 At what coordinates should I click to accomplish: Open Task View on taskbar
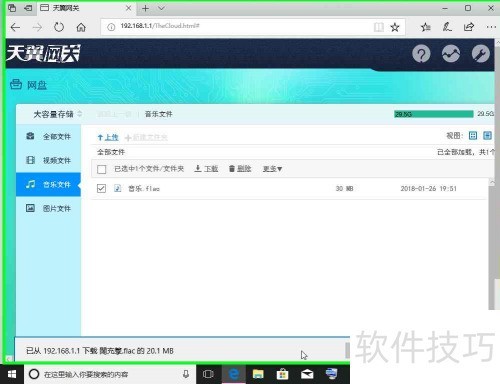pos(208,374)
